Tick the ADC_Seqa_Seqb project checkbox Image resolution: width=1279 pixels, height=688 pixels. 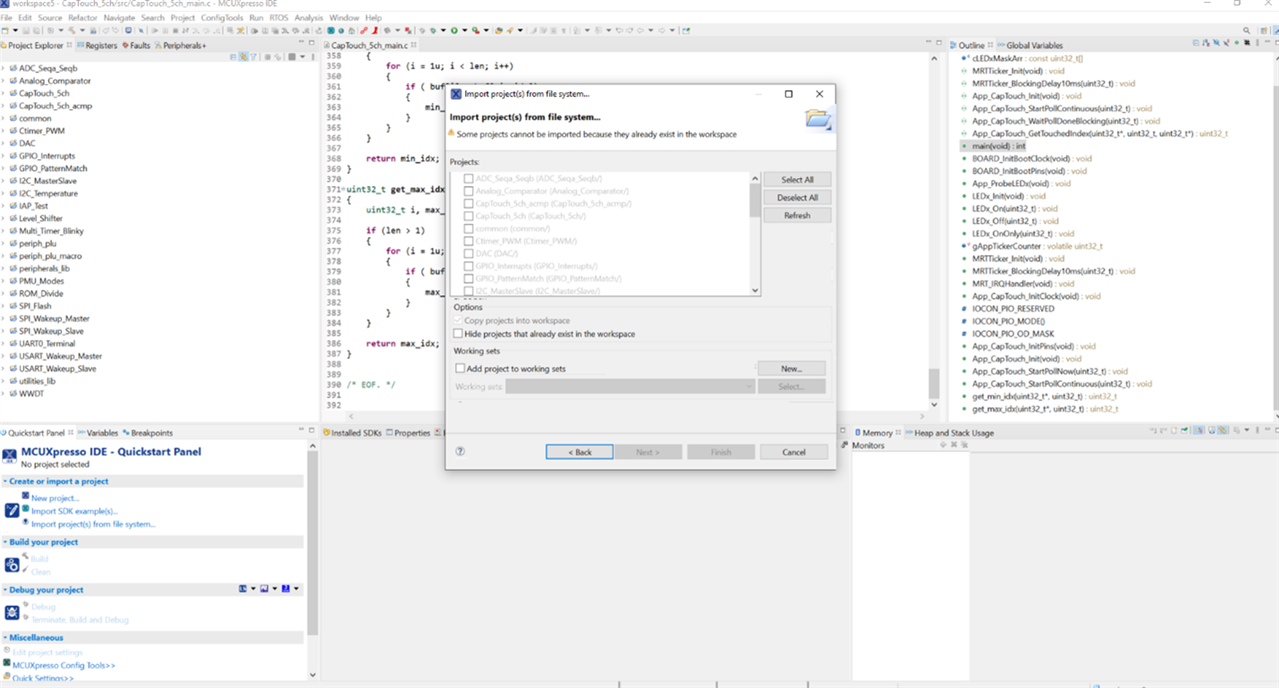point(467,178)
